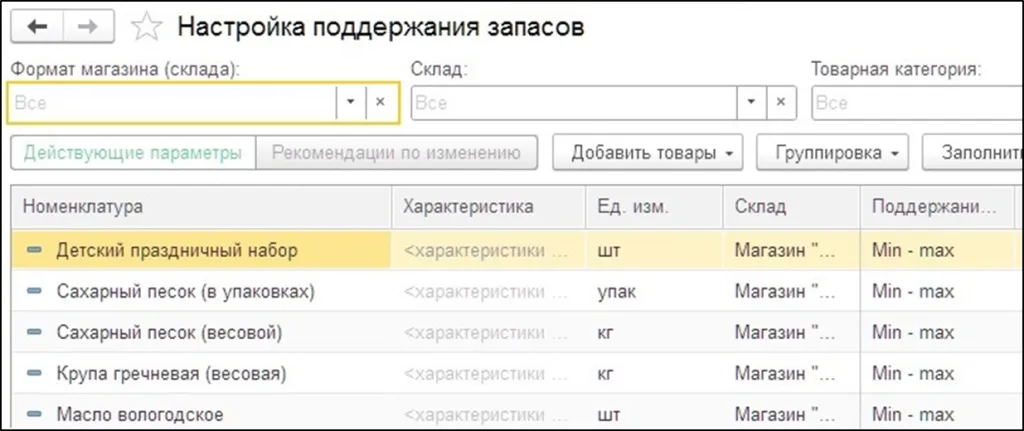Click inside the Товарная категория input field

click(x=915, y=103)
